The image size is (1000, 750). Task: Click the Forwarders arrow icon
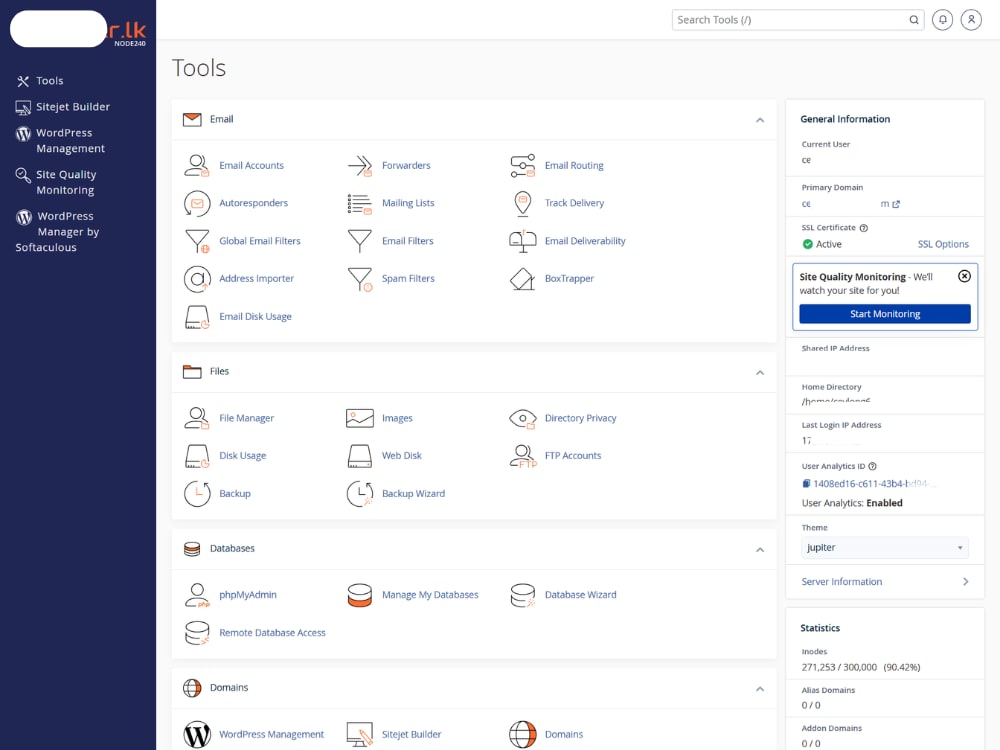click(x=360, y=165)
